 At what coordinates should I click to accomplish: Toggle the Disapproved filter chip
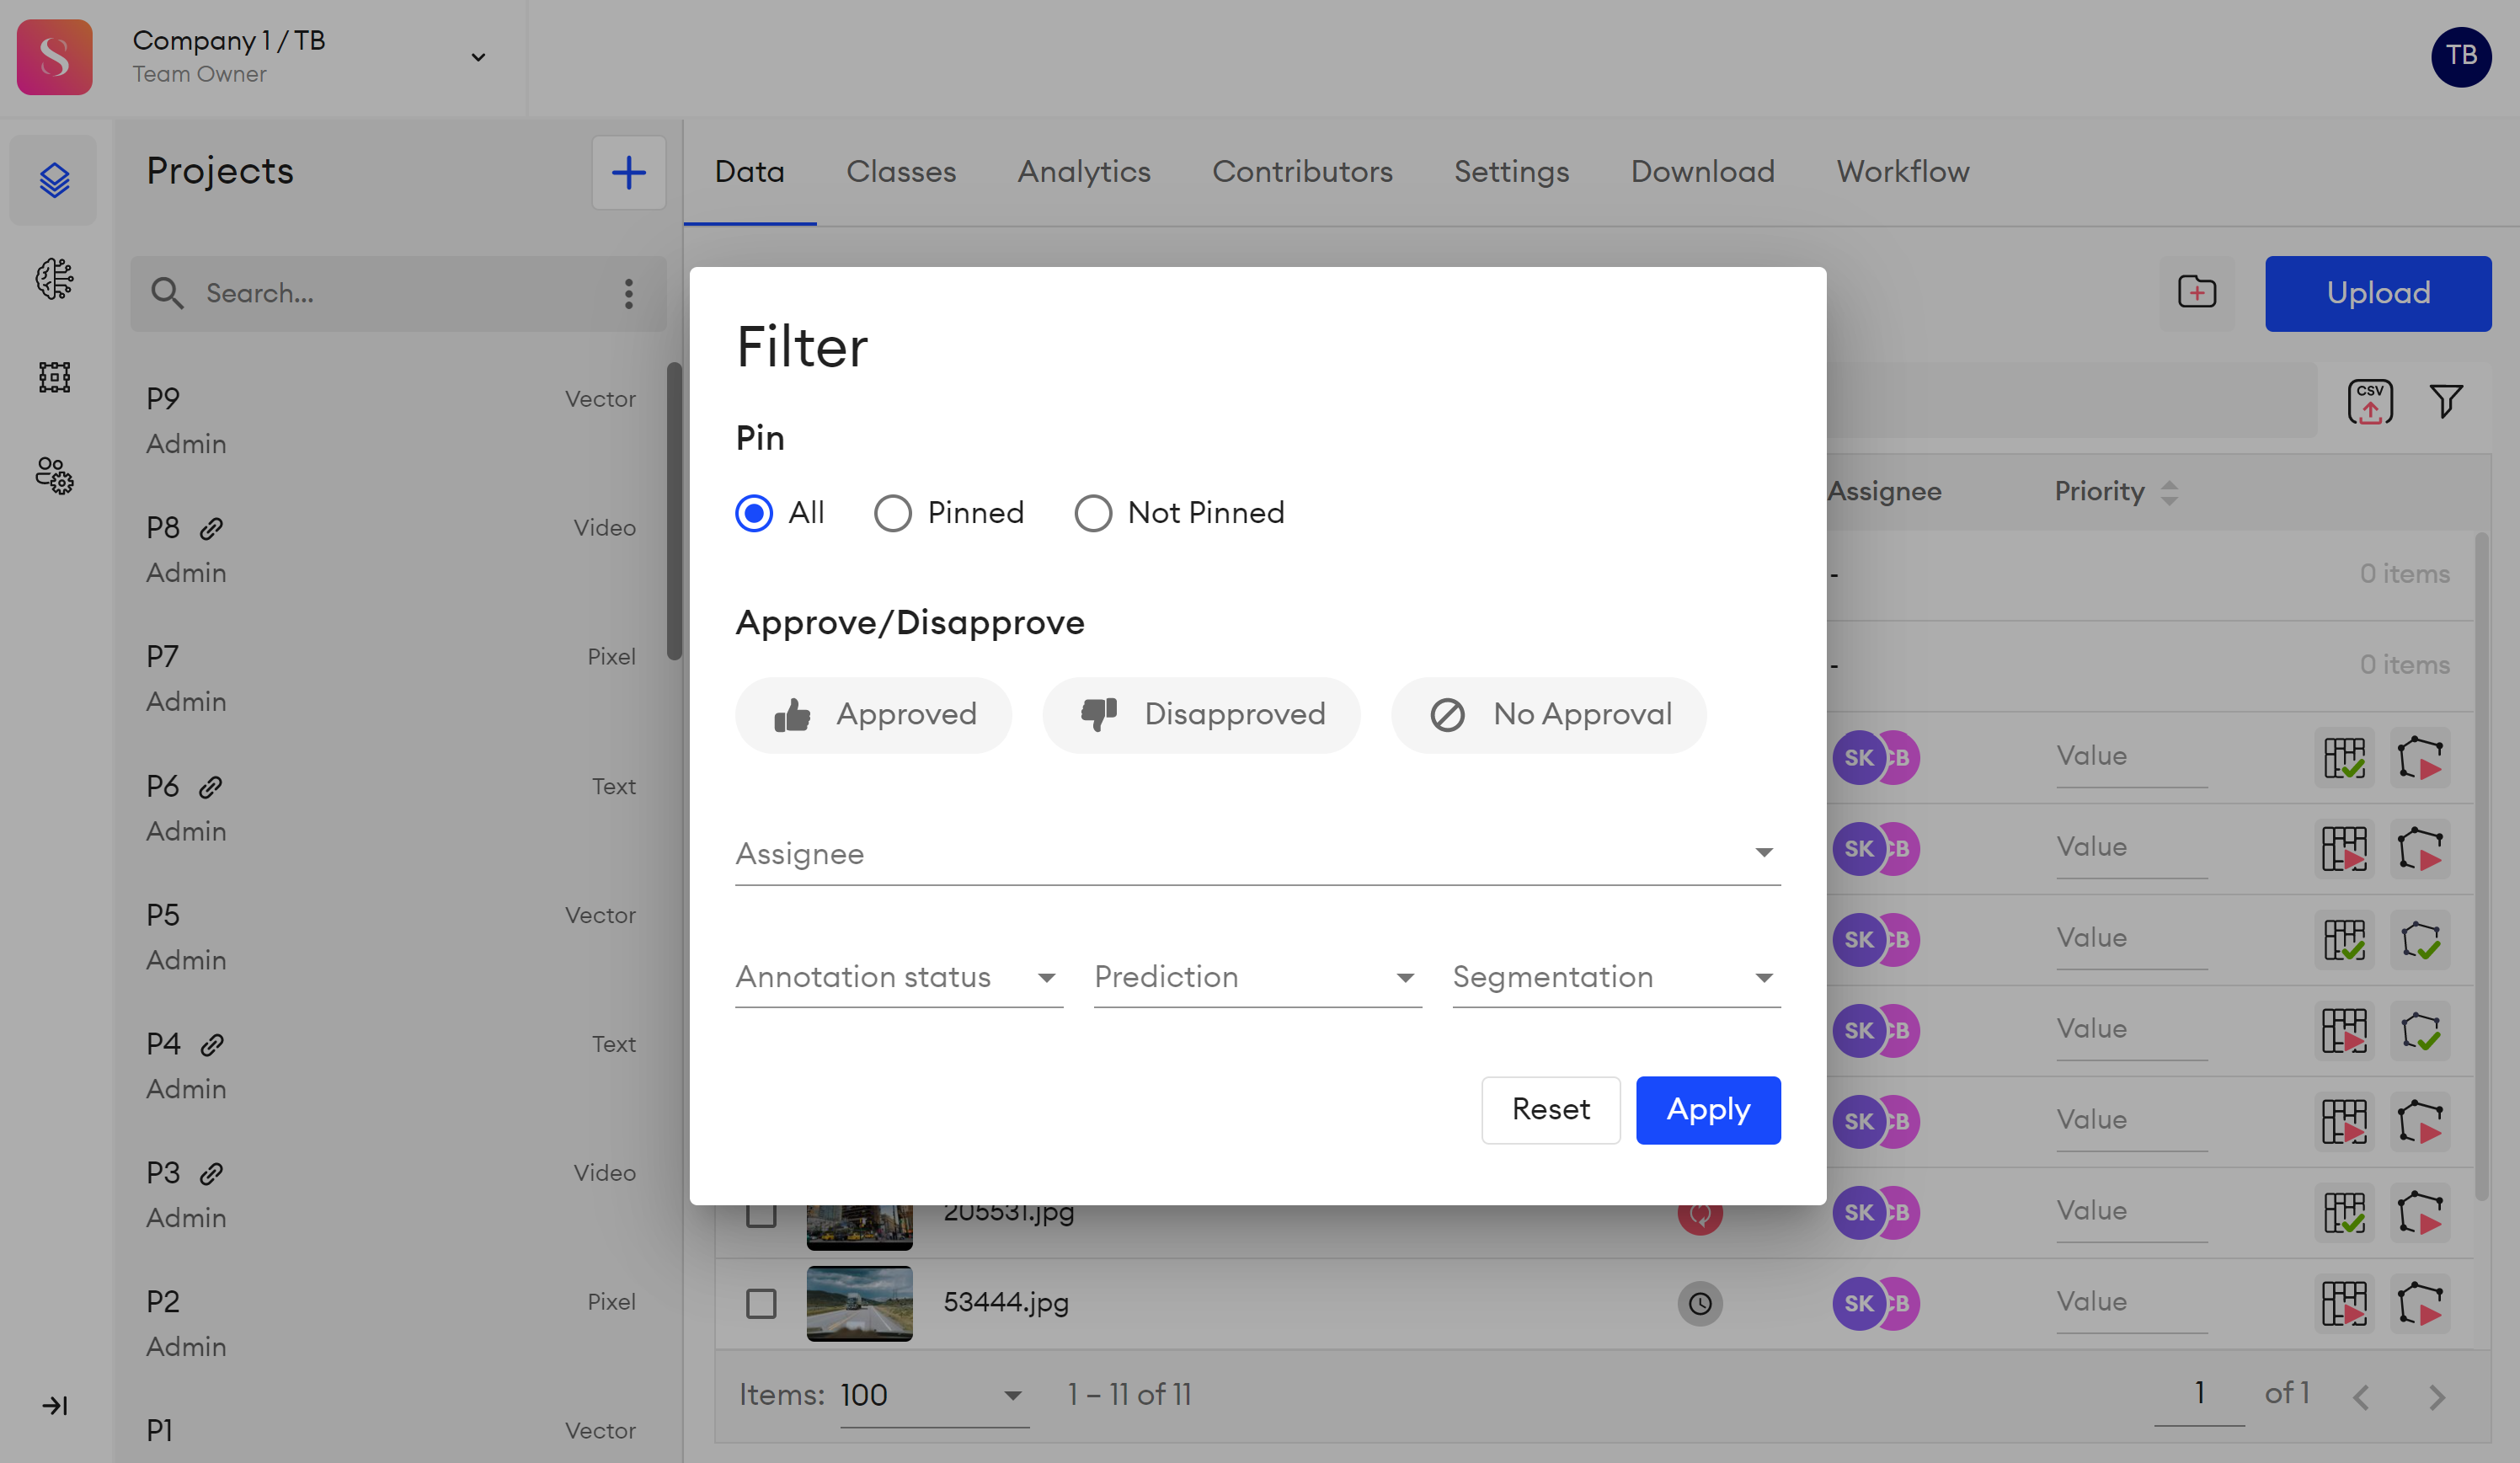point(1201,714)
